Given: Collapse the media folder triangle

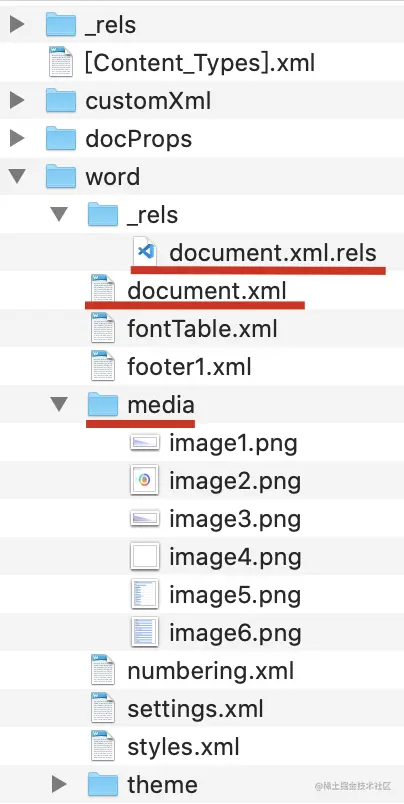Looking at the screenshot, I should click(x=59, y=405).
